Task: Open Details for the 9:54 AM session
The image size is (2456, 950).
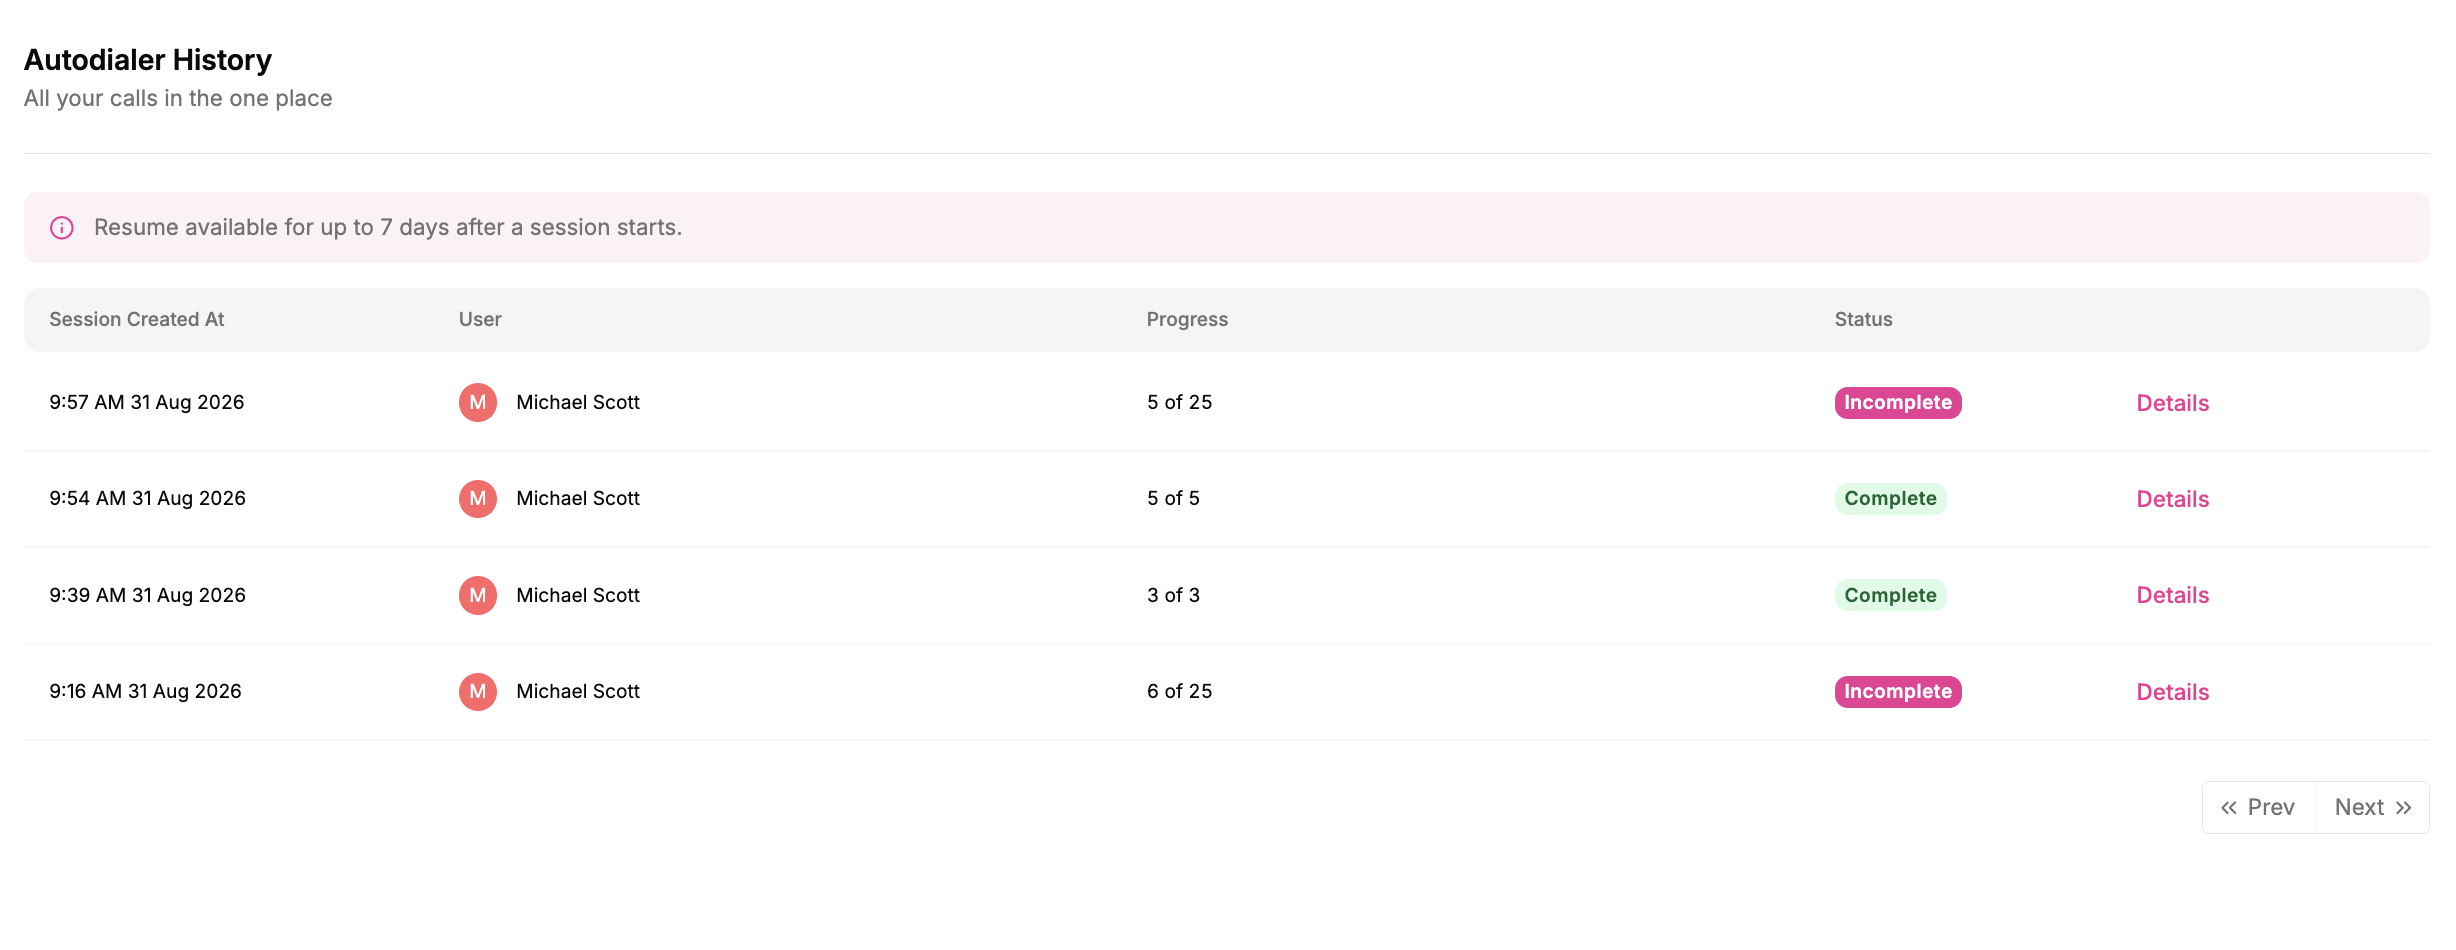Action: click(2173, 499)
